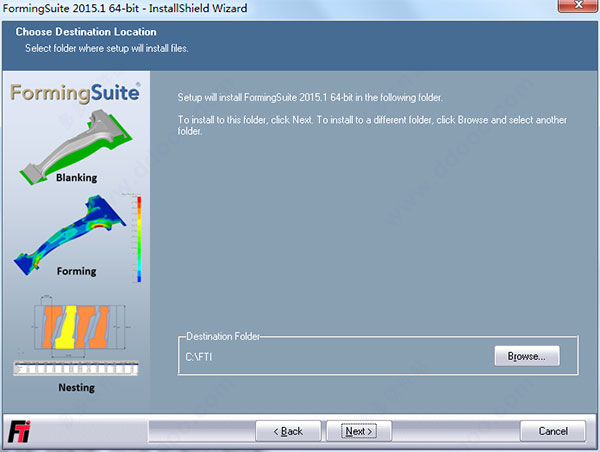
Task: Click the Forming label
Action: tap(77, 271)
